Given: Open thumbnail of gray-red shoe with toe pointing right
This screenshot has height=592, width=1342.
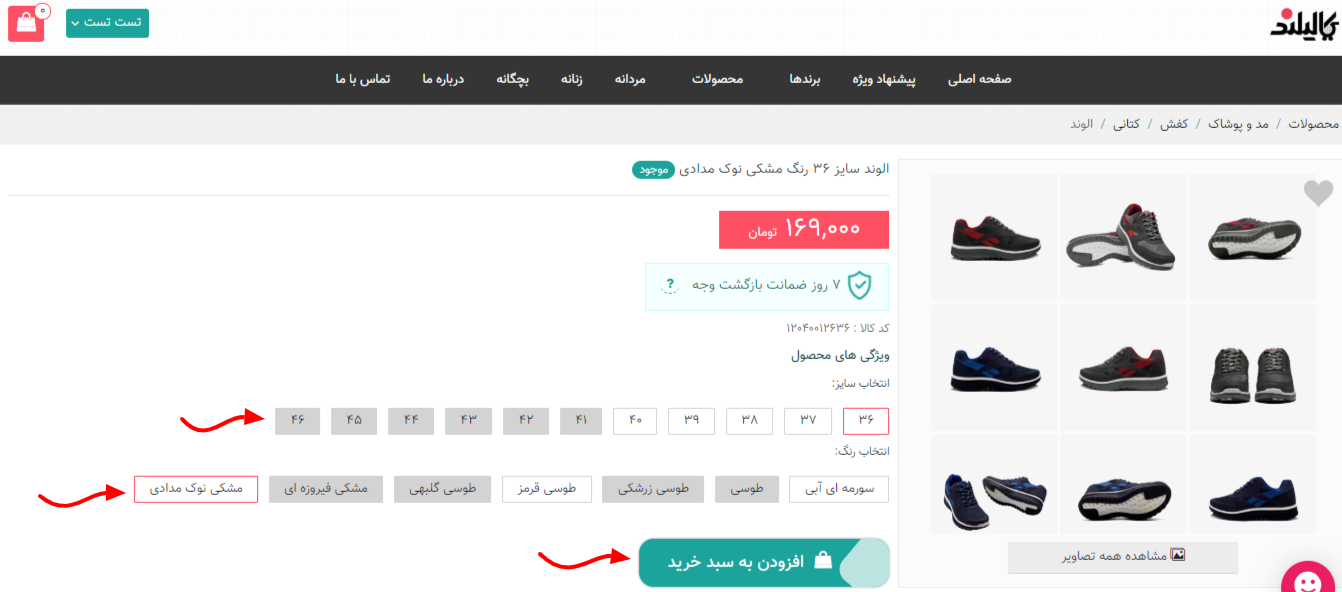Looking at the screenshot, I should tap(994, 238).
